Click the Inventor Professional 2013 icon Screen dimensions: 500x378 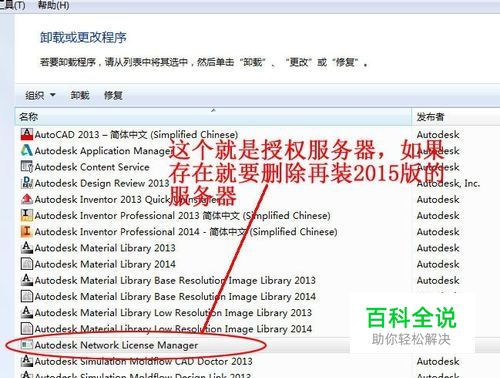click(27, 215)
